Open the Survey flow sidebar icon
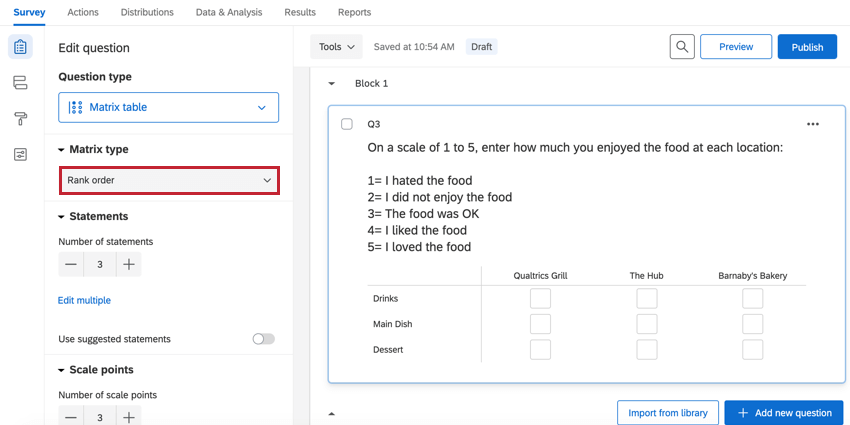Screen dimensions: 850x425 pyautogui.click(x=20, y=83)
